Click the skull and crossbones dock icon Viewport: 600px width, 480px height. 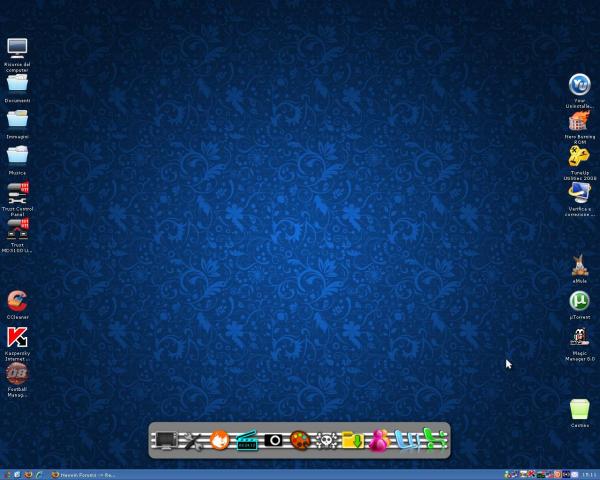(326, 441)
